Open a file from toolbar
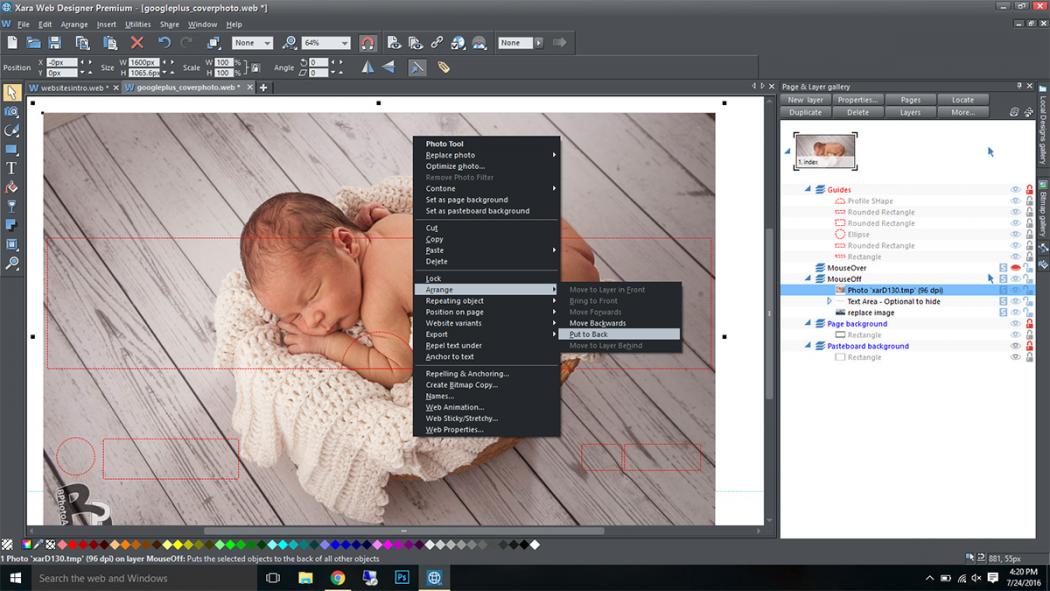The image size is (1050, 591). coord(33,43)
